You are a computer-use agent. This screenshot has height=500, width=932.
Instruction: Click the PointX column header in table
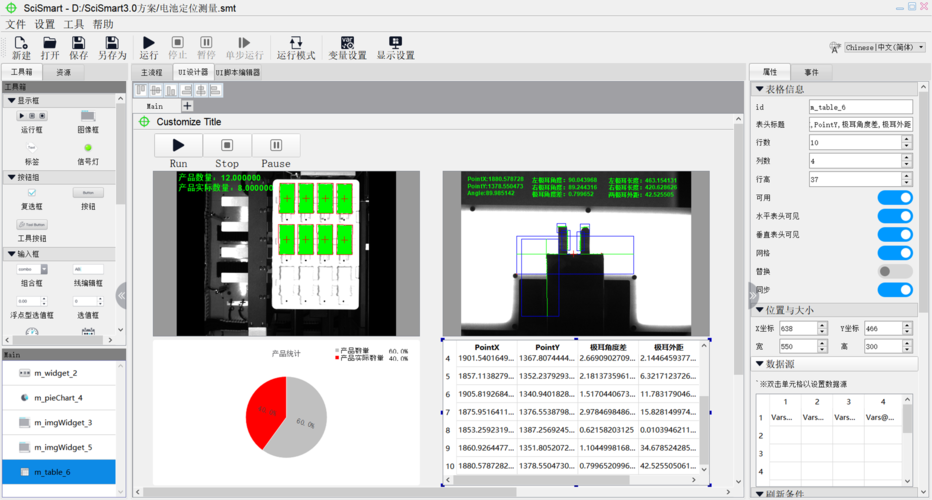[x=487, y=347]
